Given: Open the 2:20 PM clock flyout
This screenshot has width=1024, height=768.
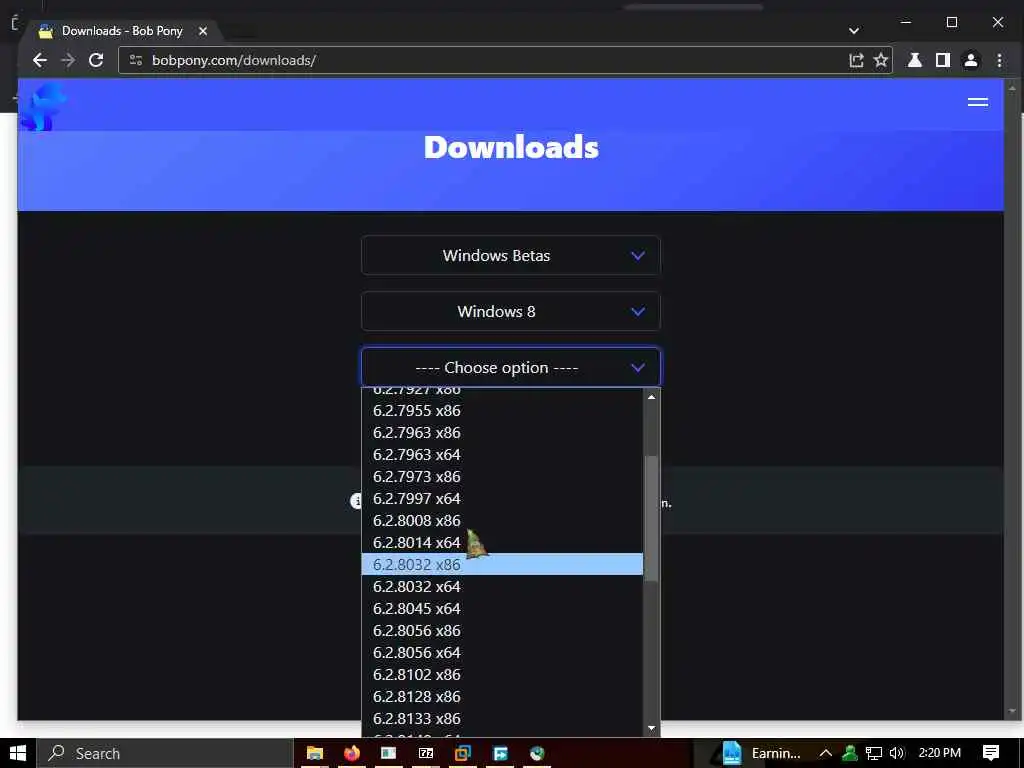Looking at the screenshot, I should point(940,753).
